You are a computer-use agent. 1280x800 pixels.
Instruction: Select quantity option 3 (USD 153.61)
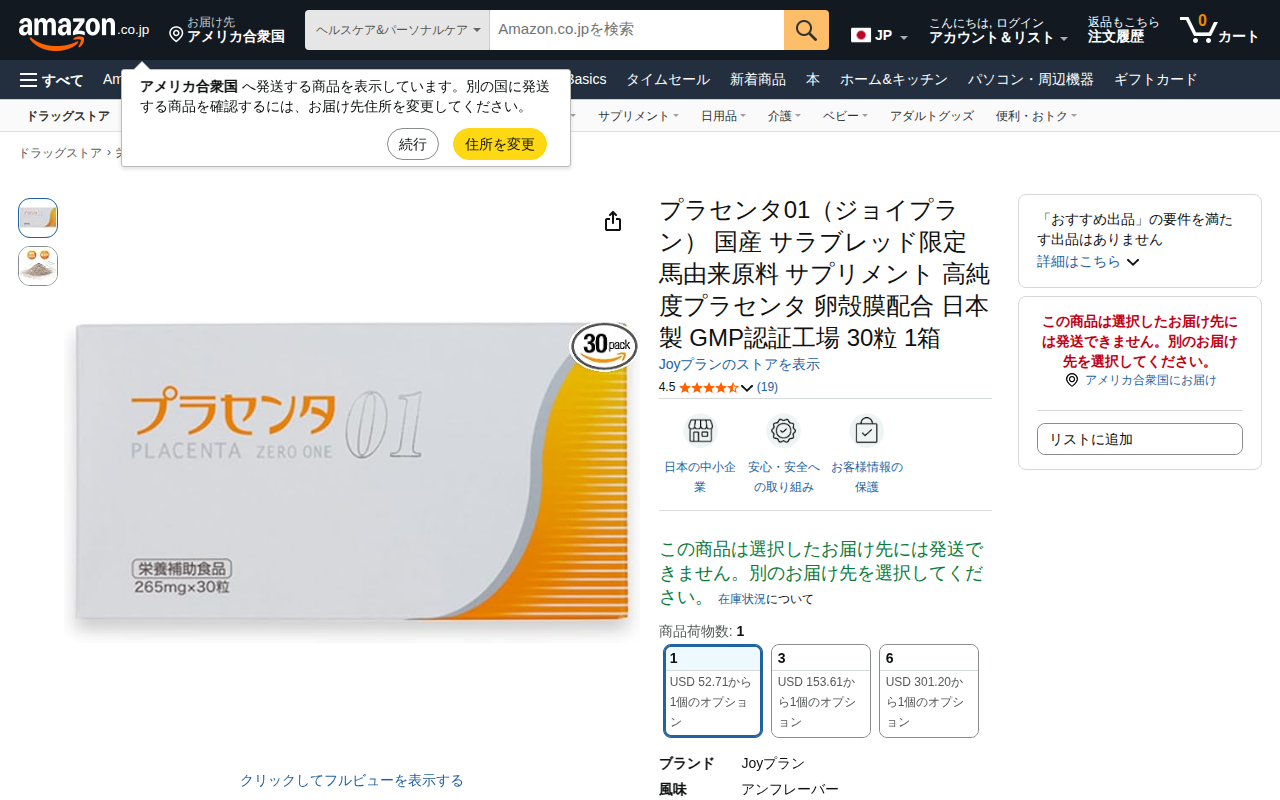point(821,690)
